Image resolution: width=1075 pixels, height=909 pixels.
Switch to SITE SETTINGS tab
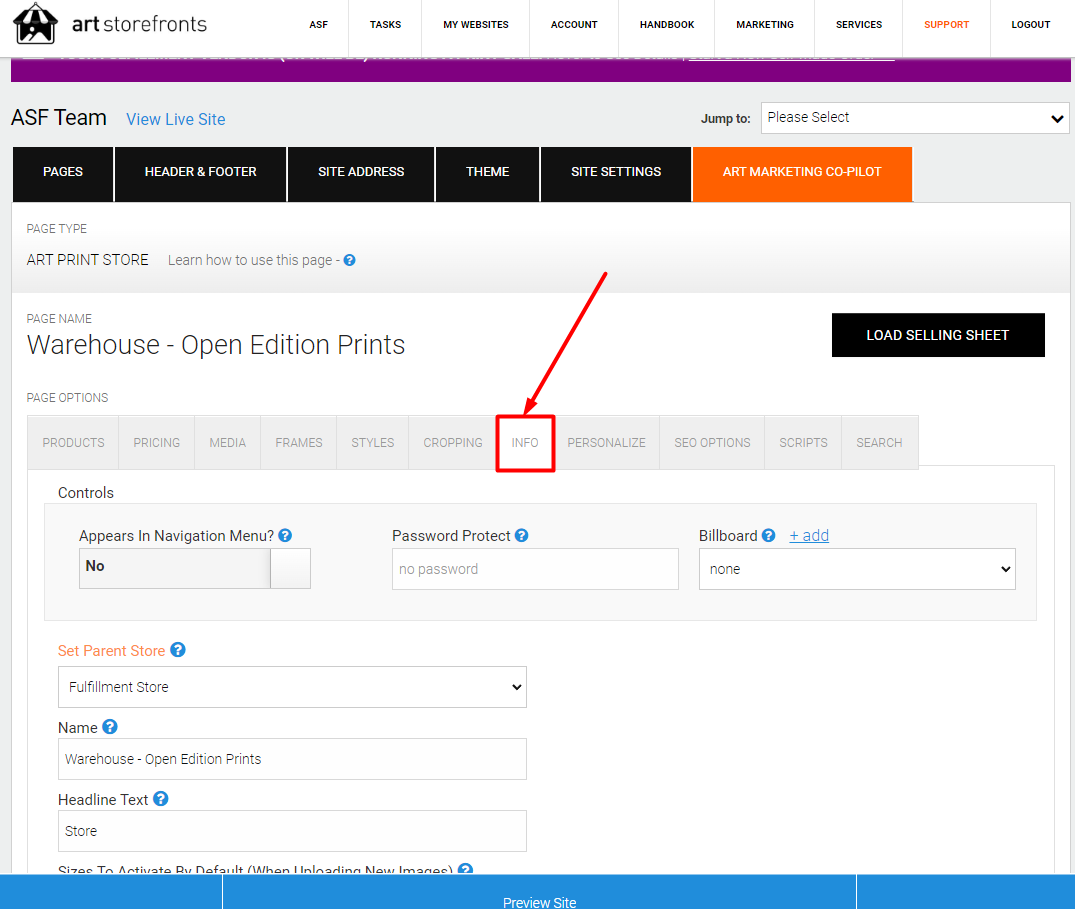coord(616,172)
